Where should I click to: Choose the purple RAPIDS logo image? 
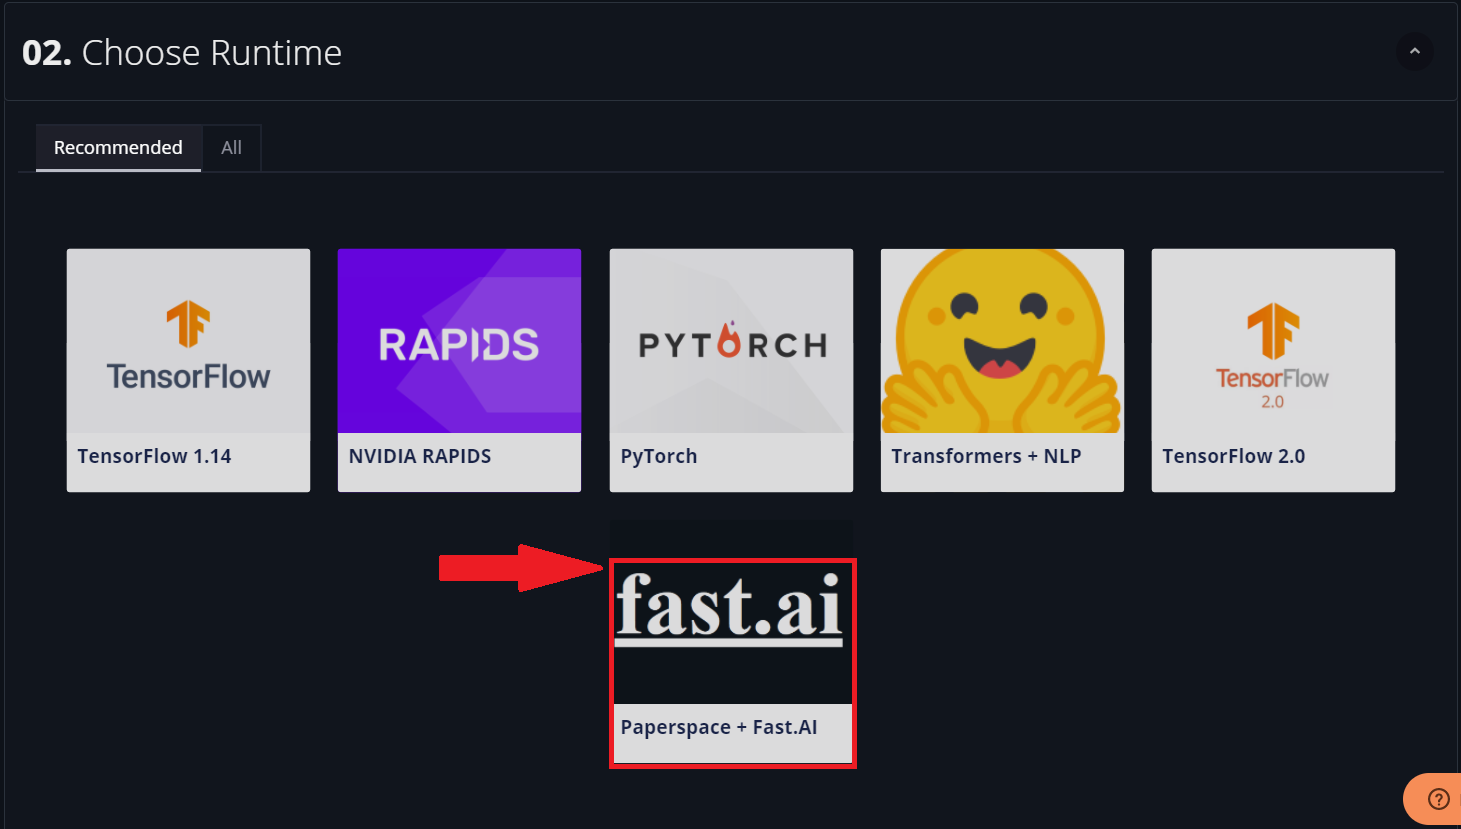click(x=459, y=342)
